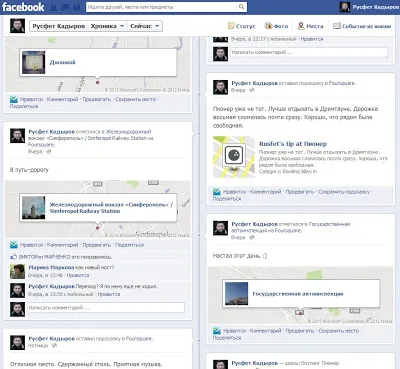Viewport: 400px width, 369px height.
Task: Click railway station photo thumbnail
Action: coord(33,207)
